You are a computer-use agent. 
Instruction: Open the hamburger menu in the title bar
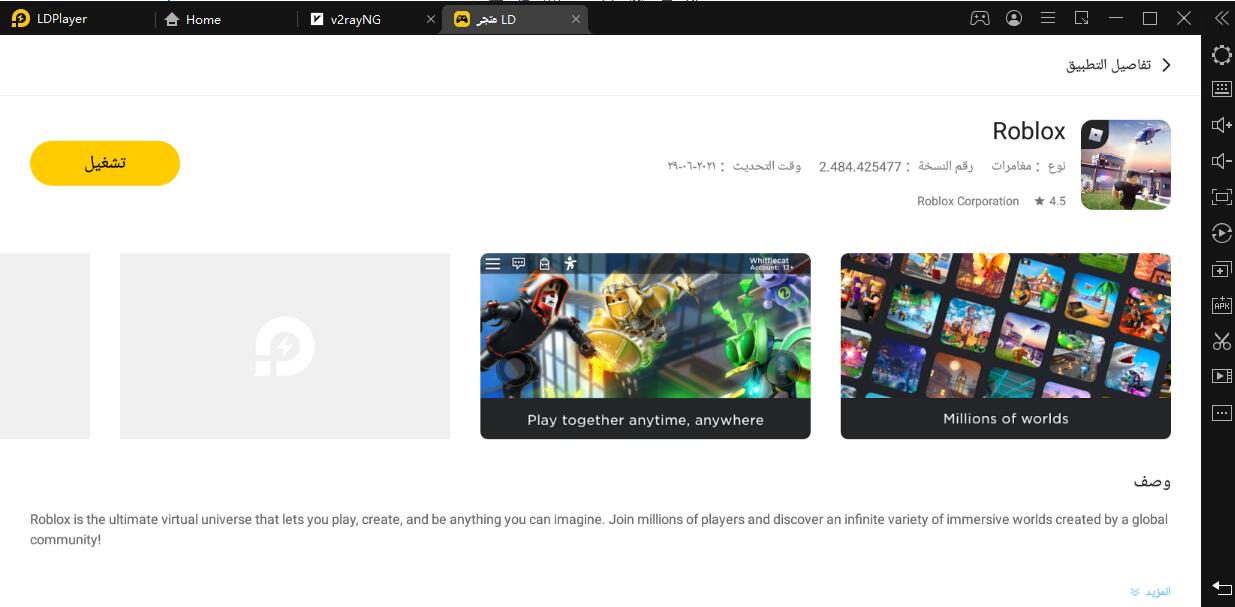(1048, 18)
